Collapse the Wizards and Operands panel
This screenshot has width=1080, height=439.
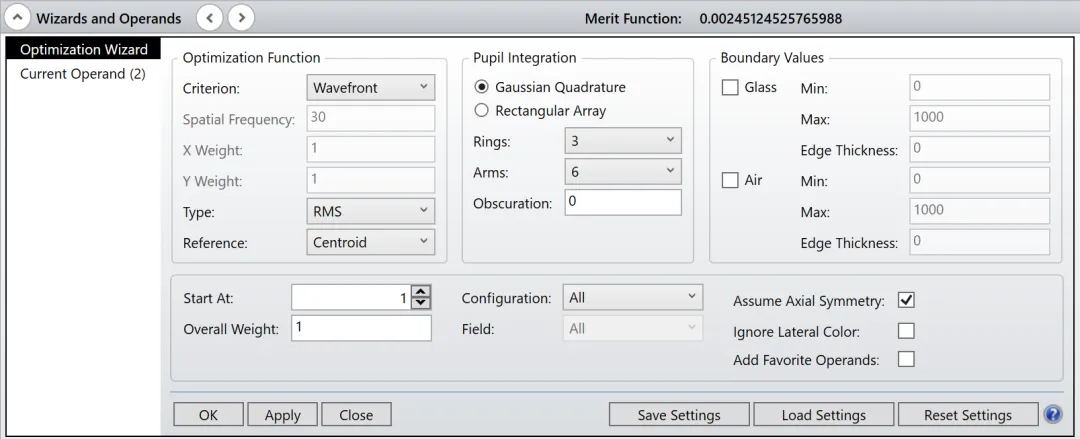(x=17, y=18)
